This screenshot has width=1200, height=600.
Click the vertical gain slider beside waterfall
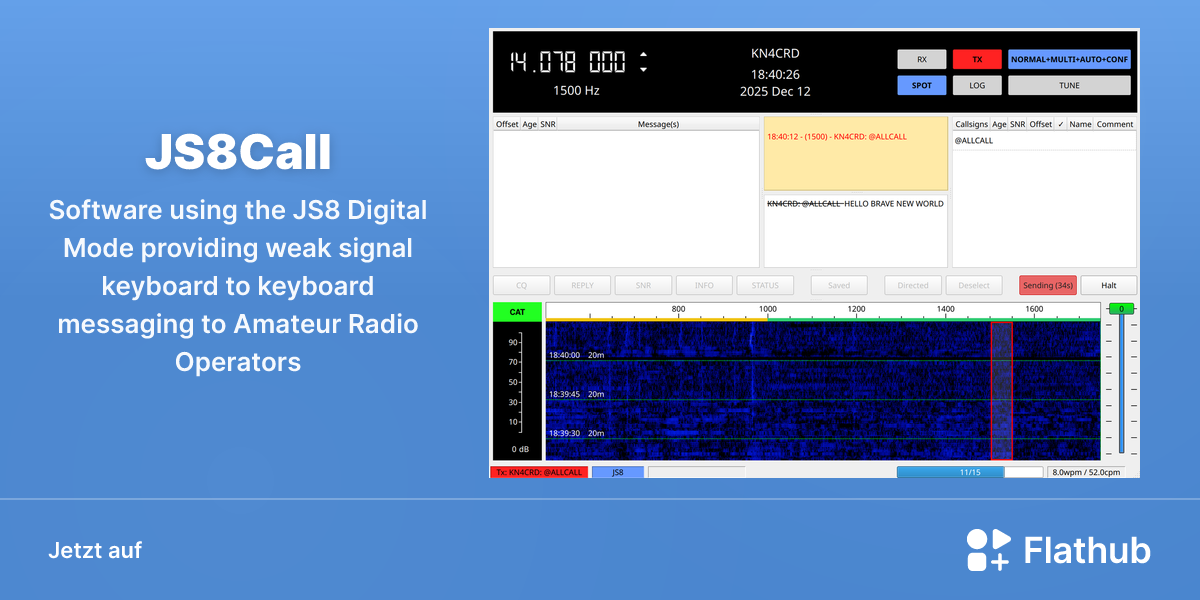(1122, 380)
